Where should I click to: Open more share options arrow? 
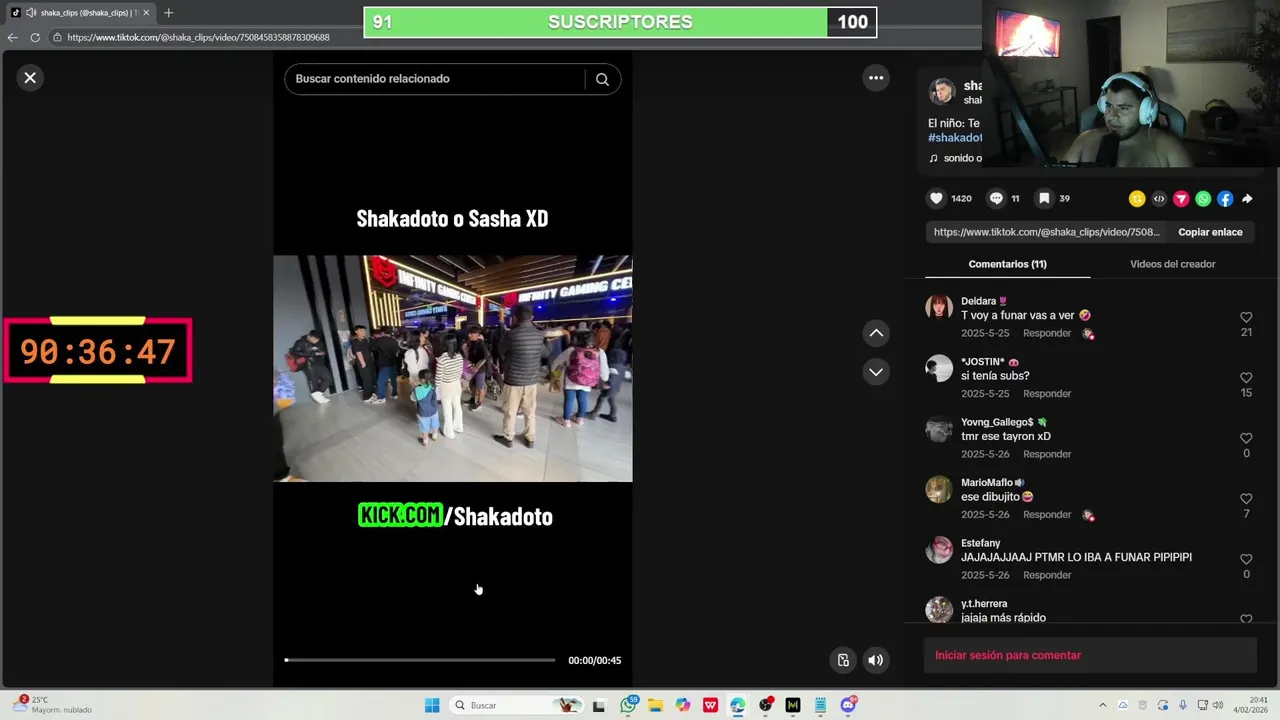point(1247,199)
